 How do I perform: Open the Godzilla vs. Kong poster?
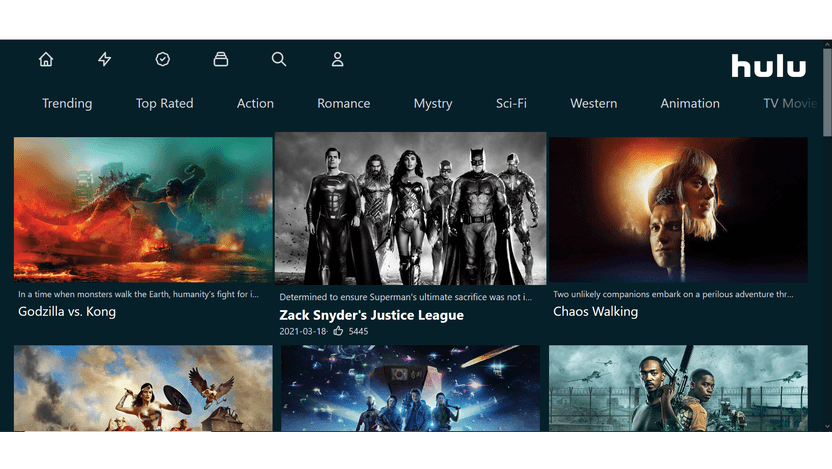(143, 210)
